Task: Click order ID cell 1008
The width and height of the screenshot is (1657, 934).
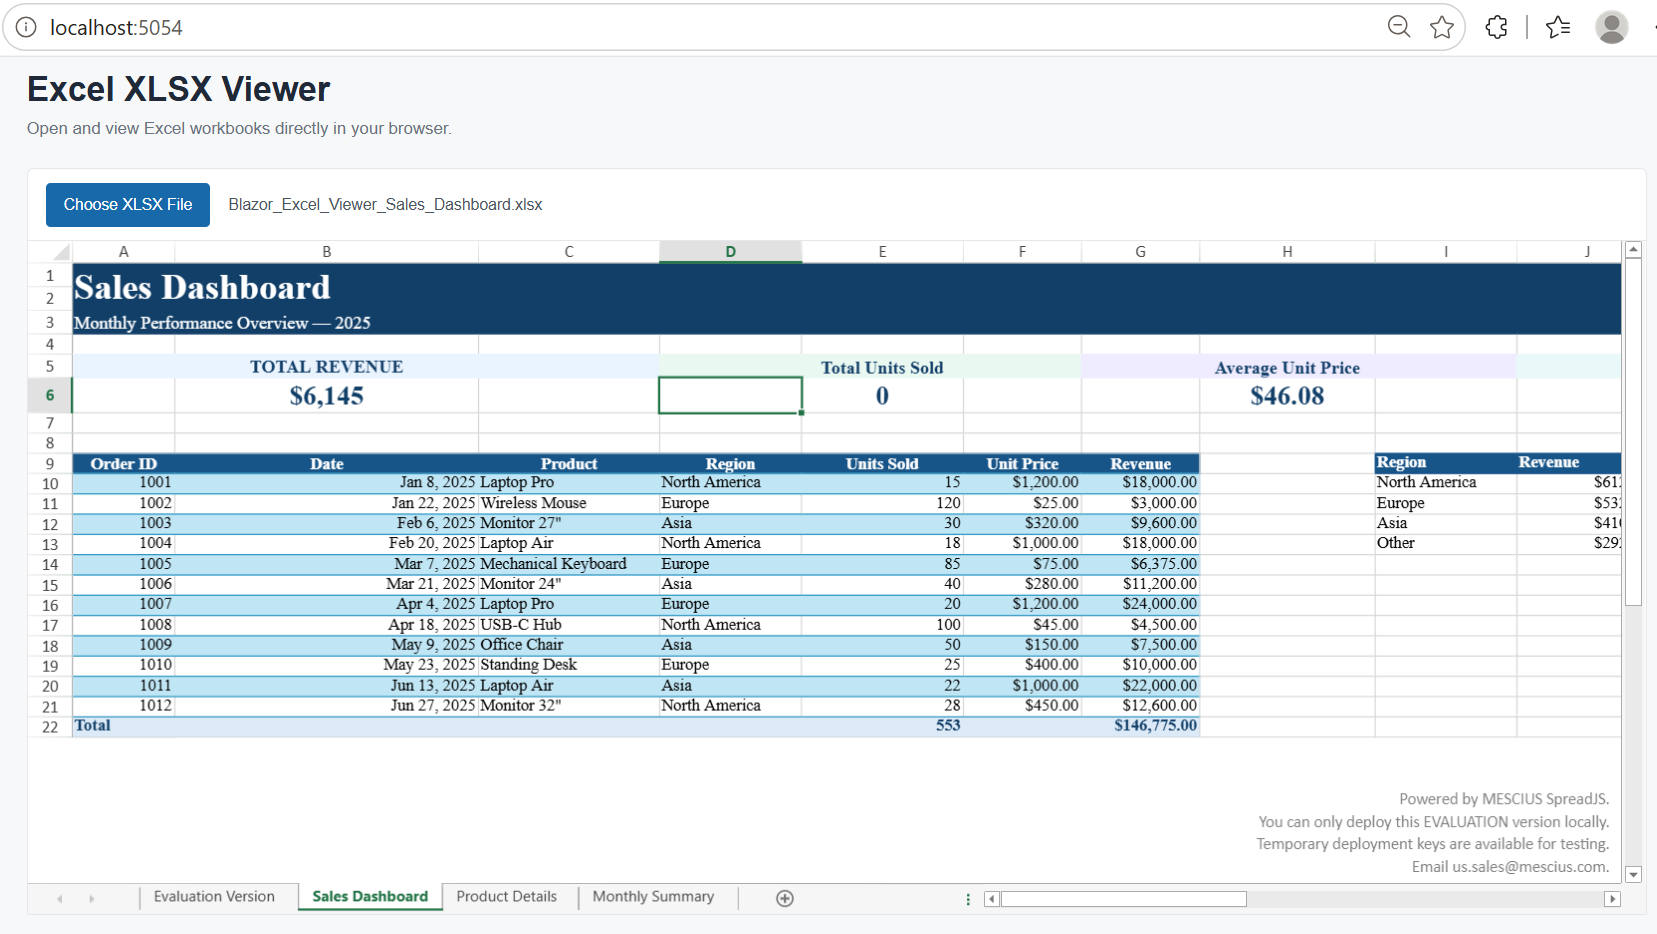Action: coord(124,625)
